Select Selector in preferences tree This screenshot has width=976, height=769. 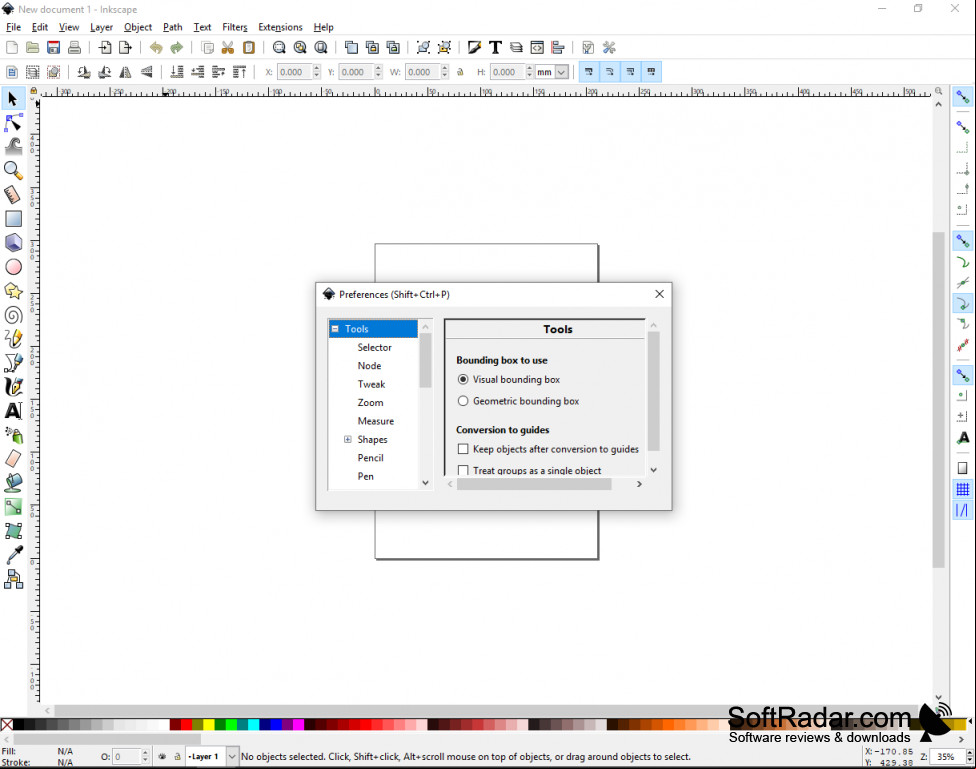(x=375, y=347)
